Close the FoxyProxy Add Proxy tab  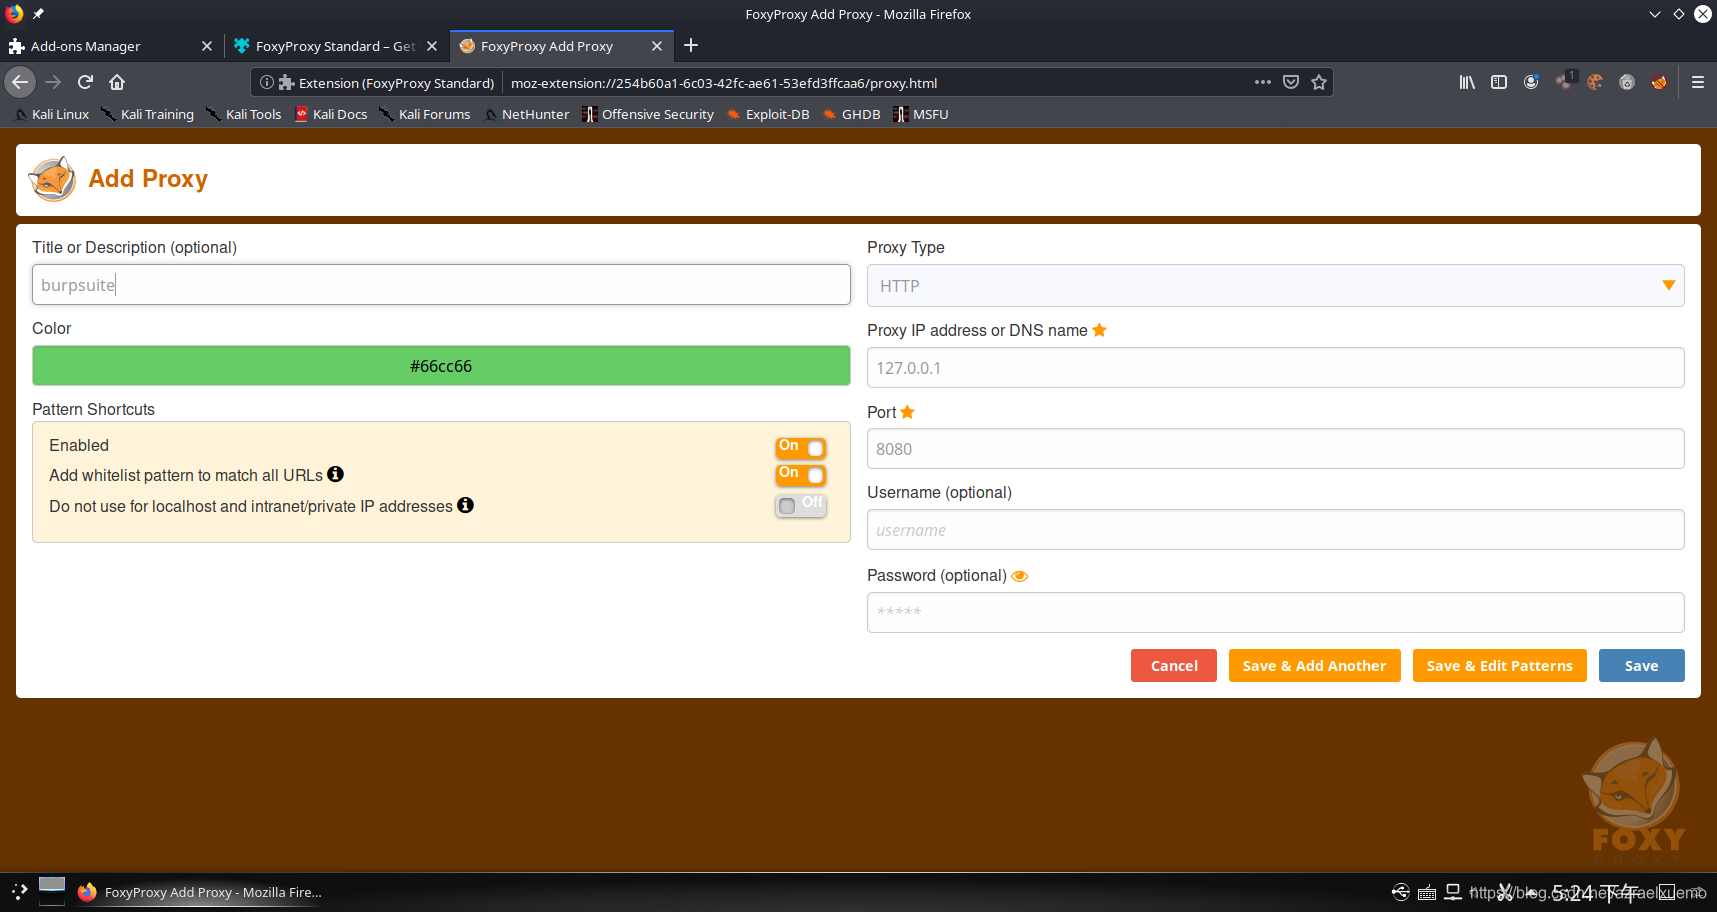point(657,46)
